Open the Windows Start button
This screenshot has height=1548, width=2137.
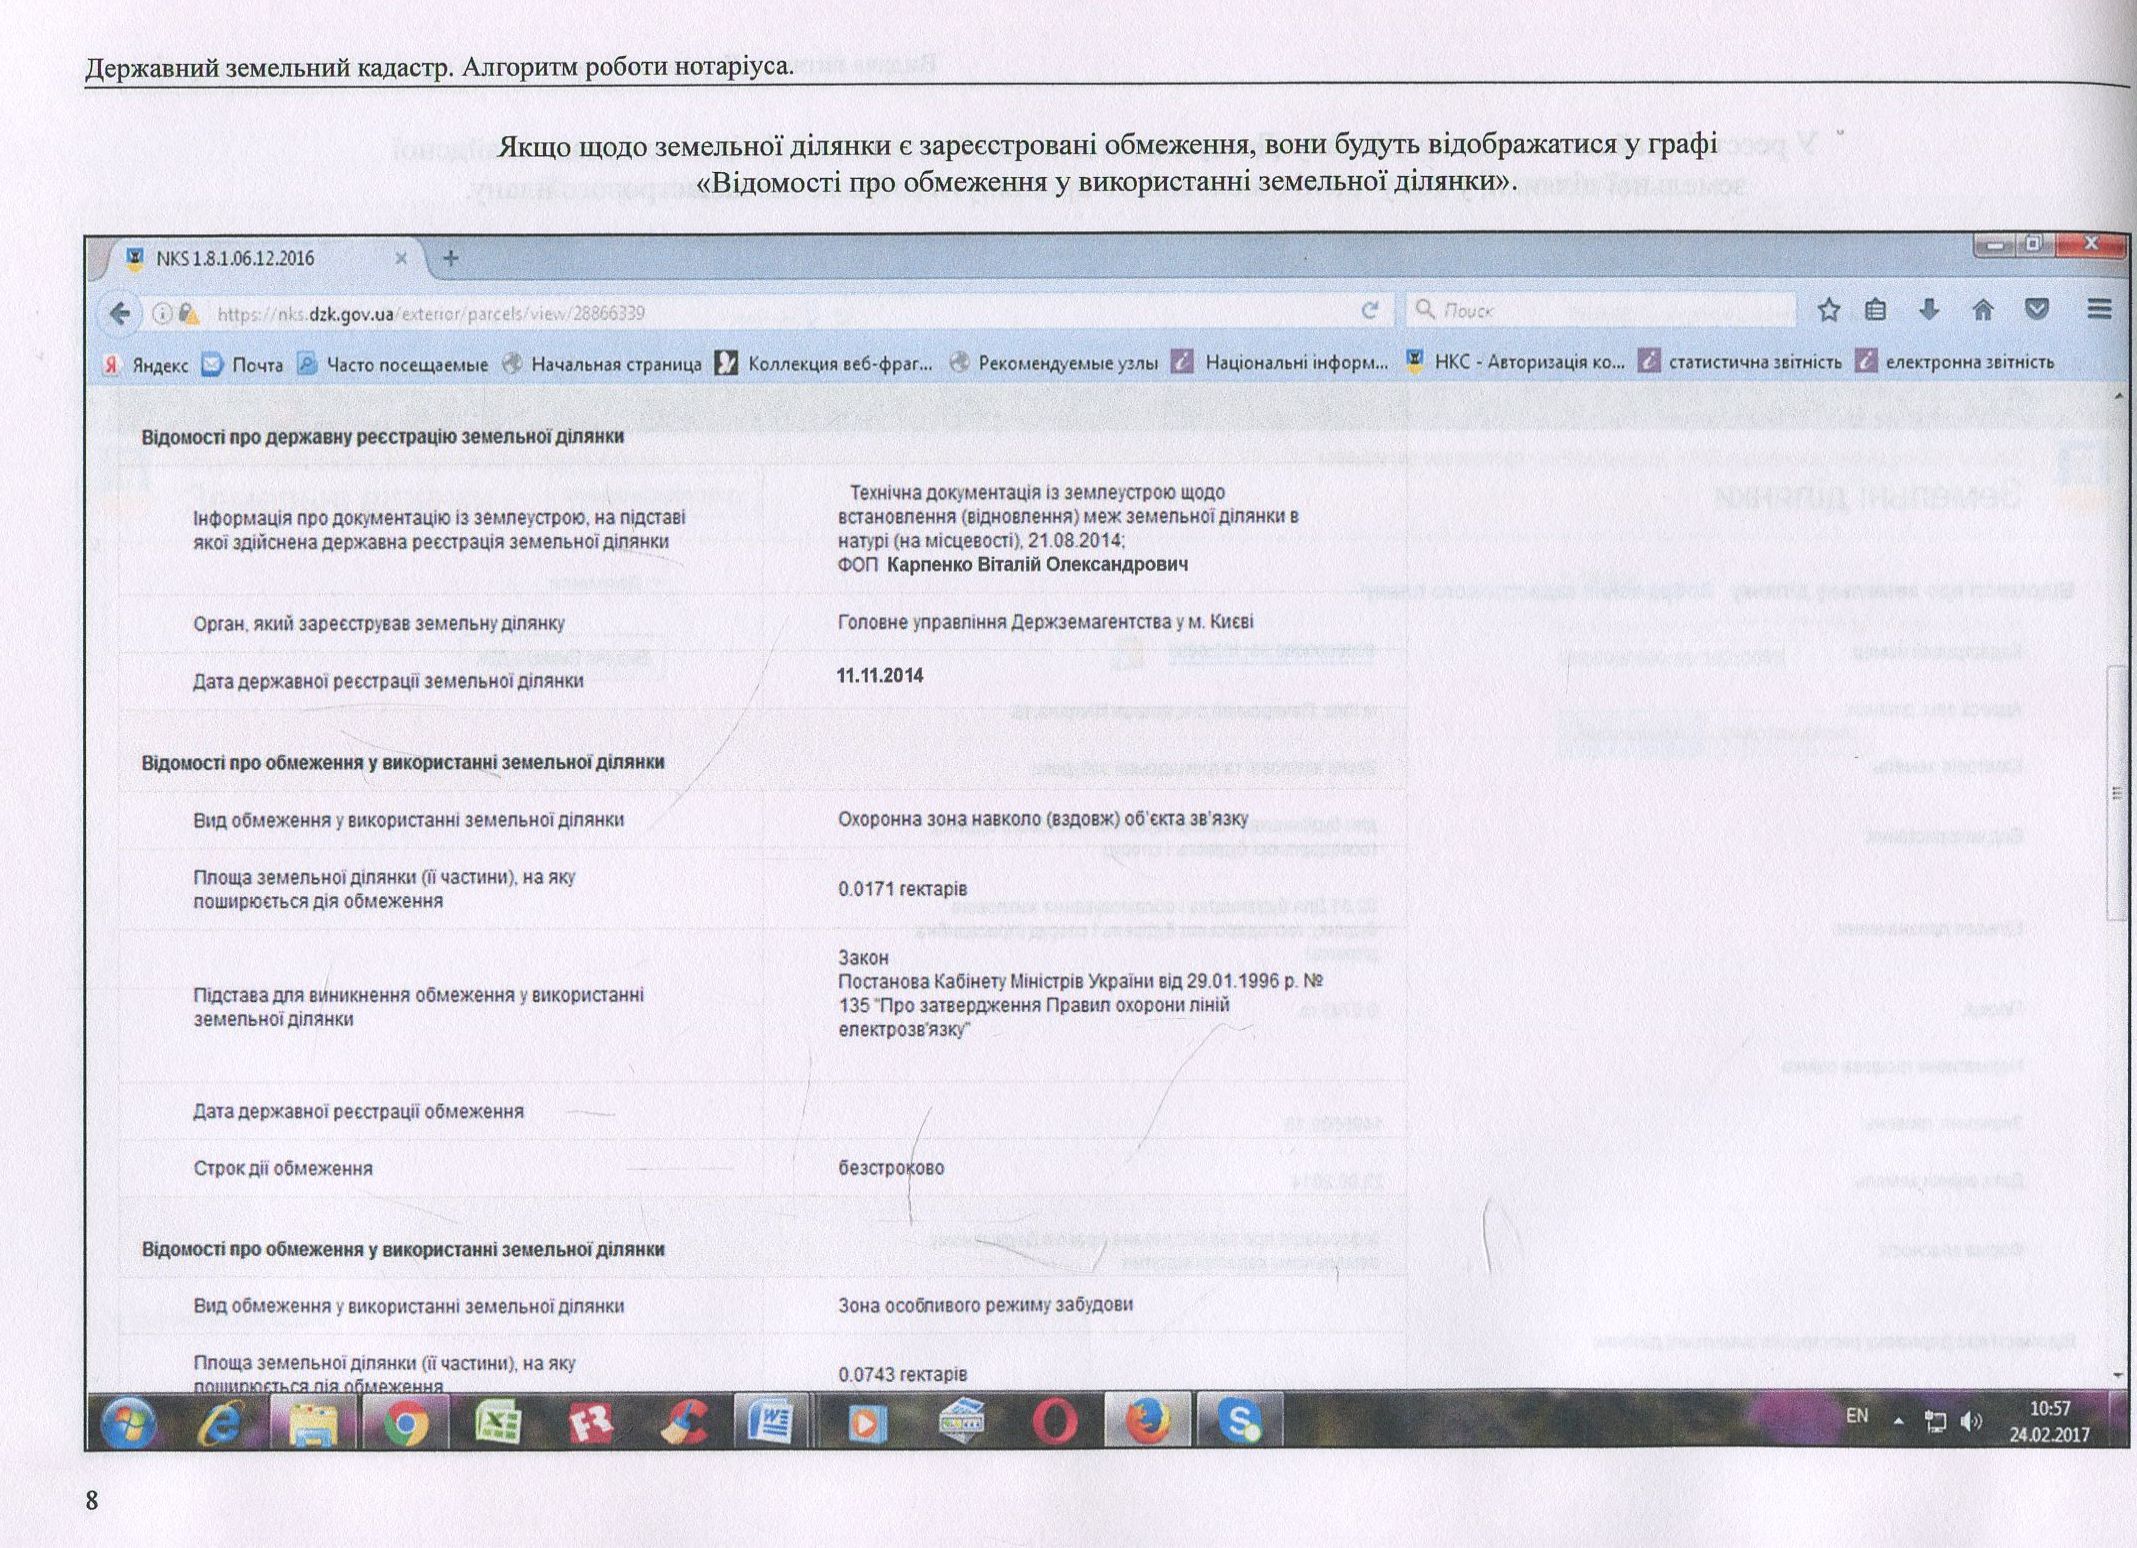point(129,1421)
